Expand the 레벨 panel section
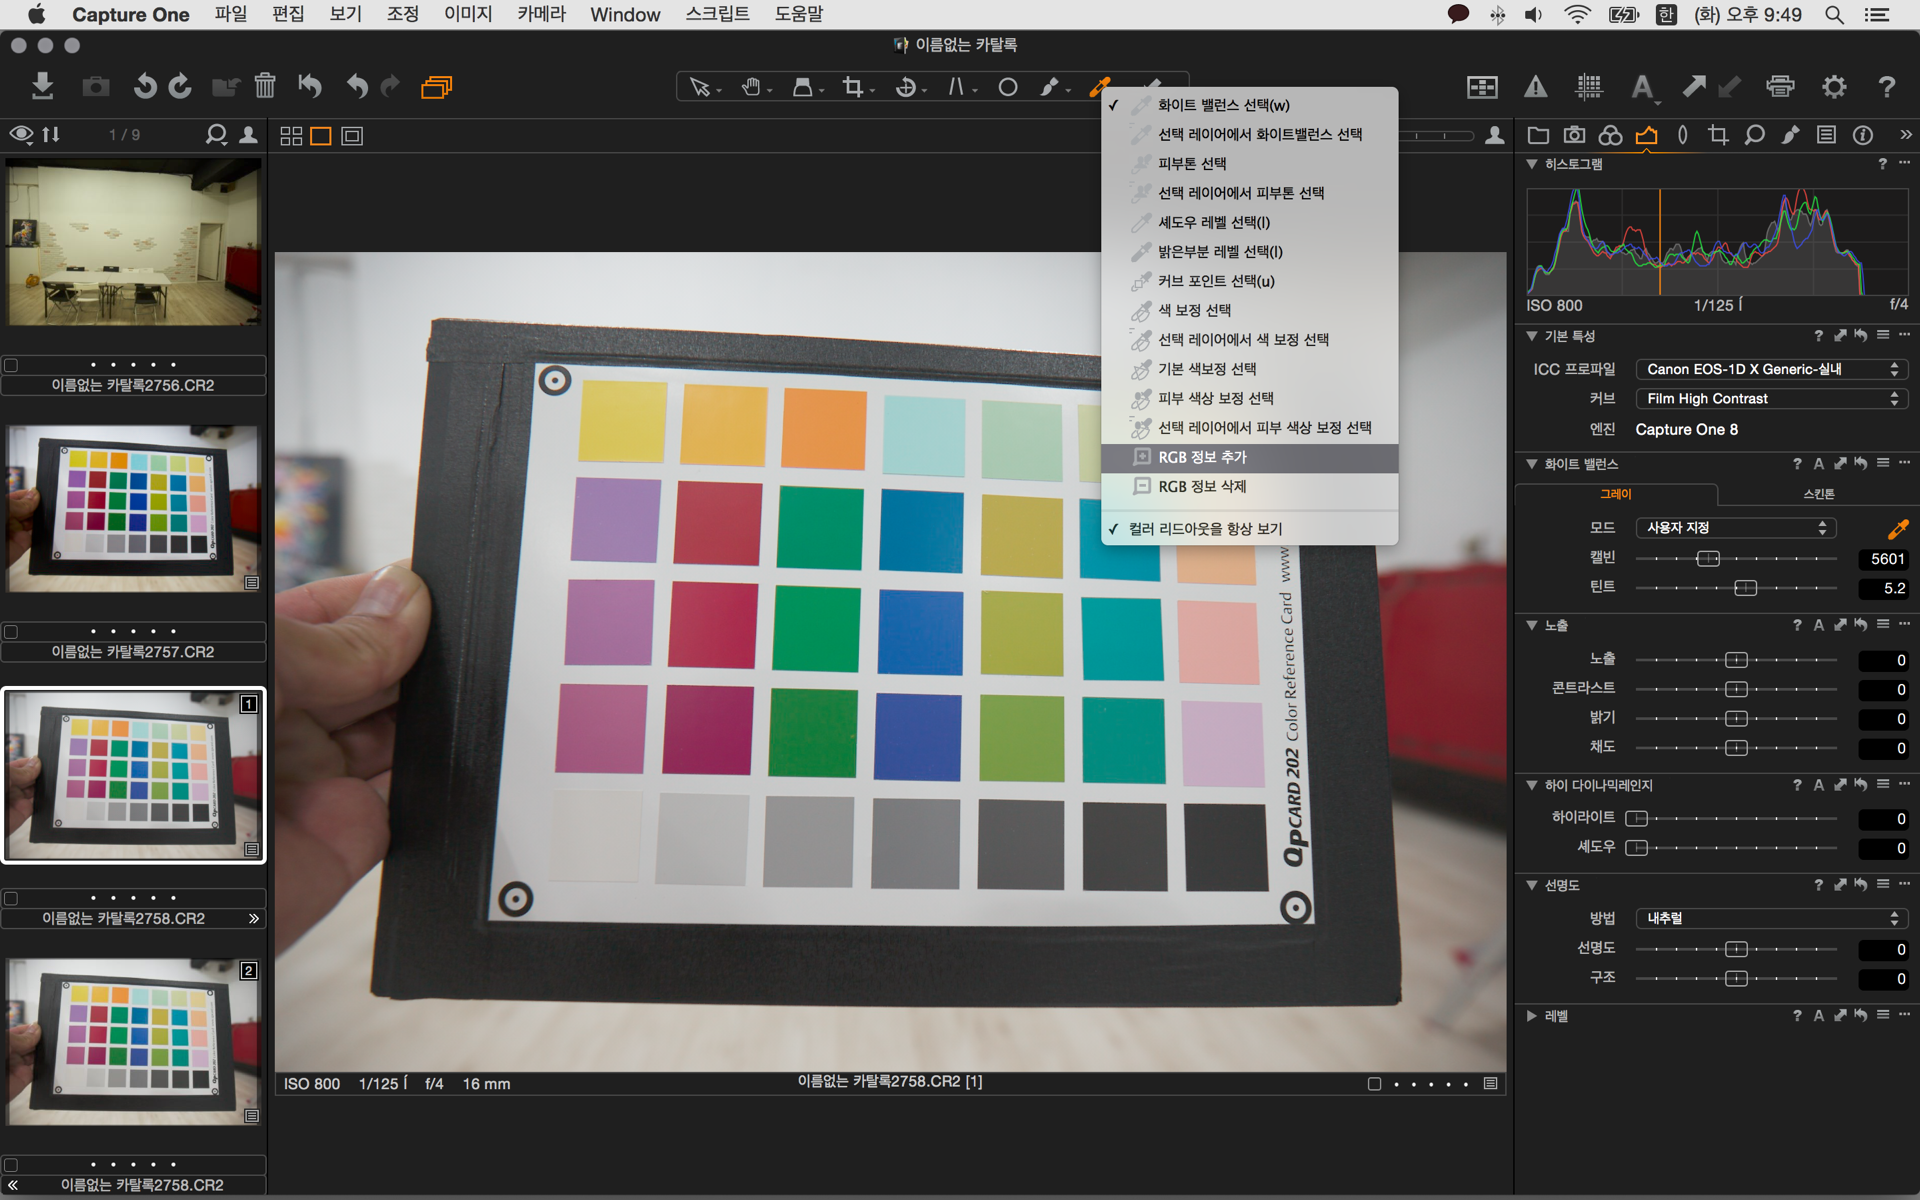1920x1200 pixels. [x=1531, y=1016]
